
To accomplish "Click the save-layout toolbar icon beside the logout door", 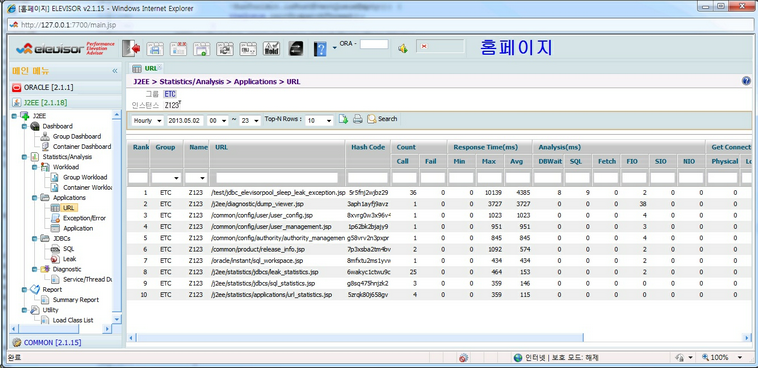I will tap(155, 48).
